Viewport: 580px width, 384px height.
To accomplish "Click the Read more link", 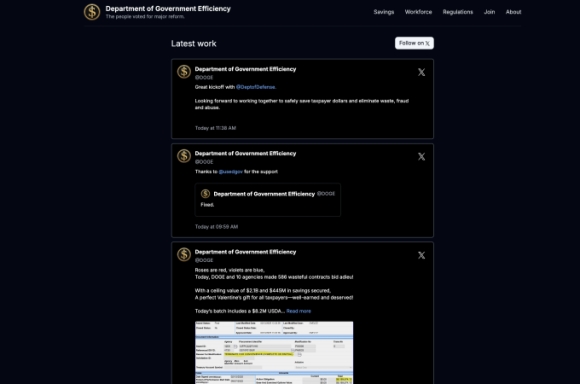I will (x=299, y=311).
